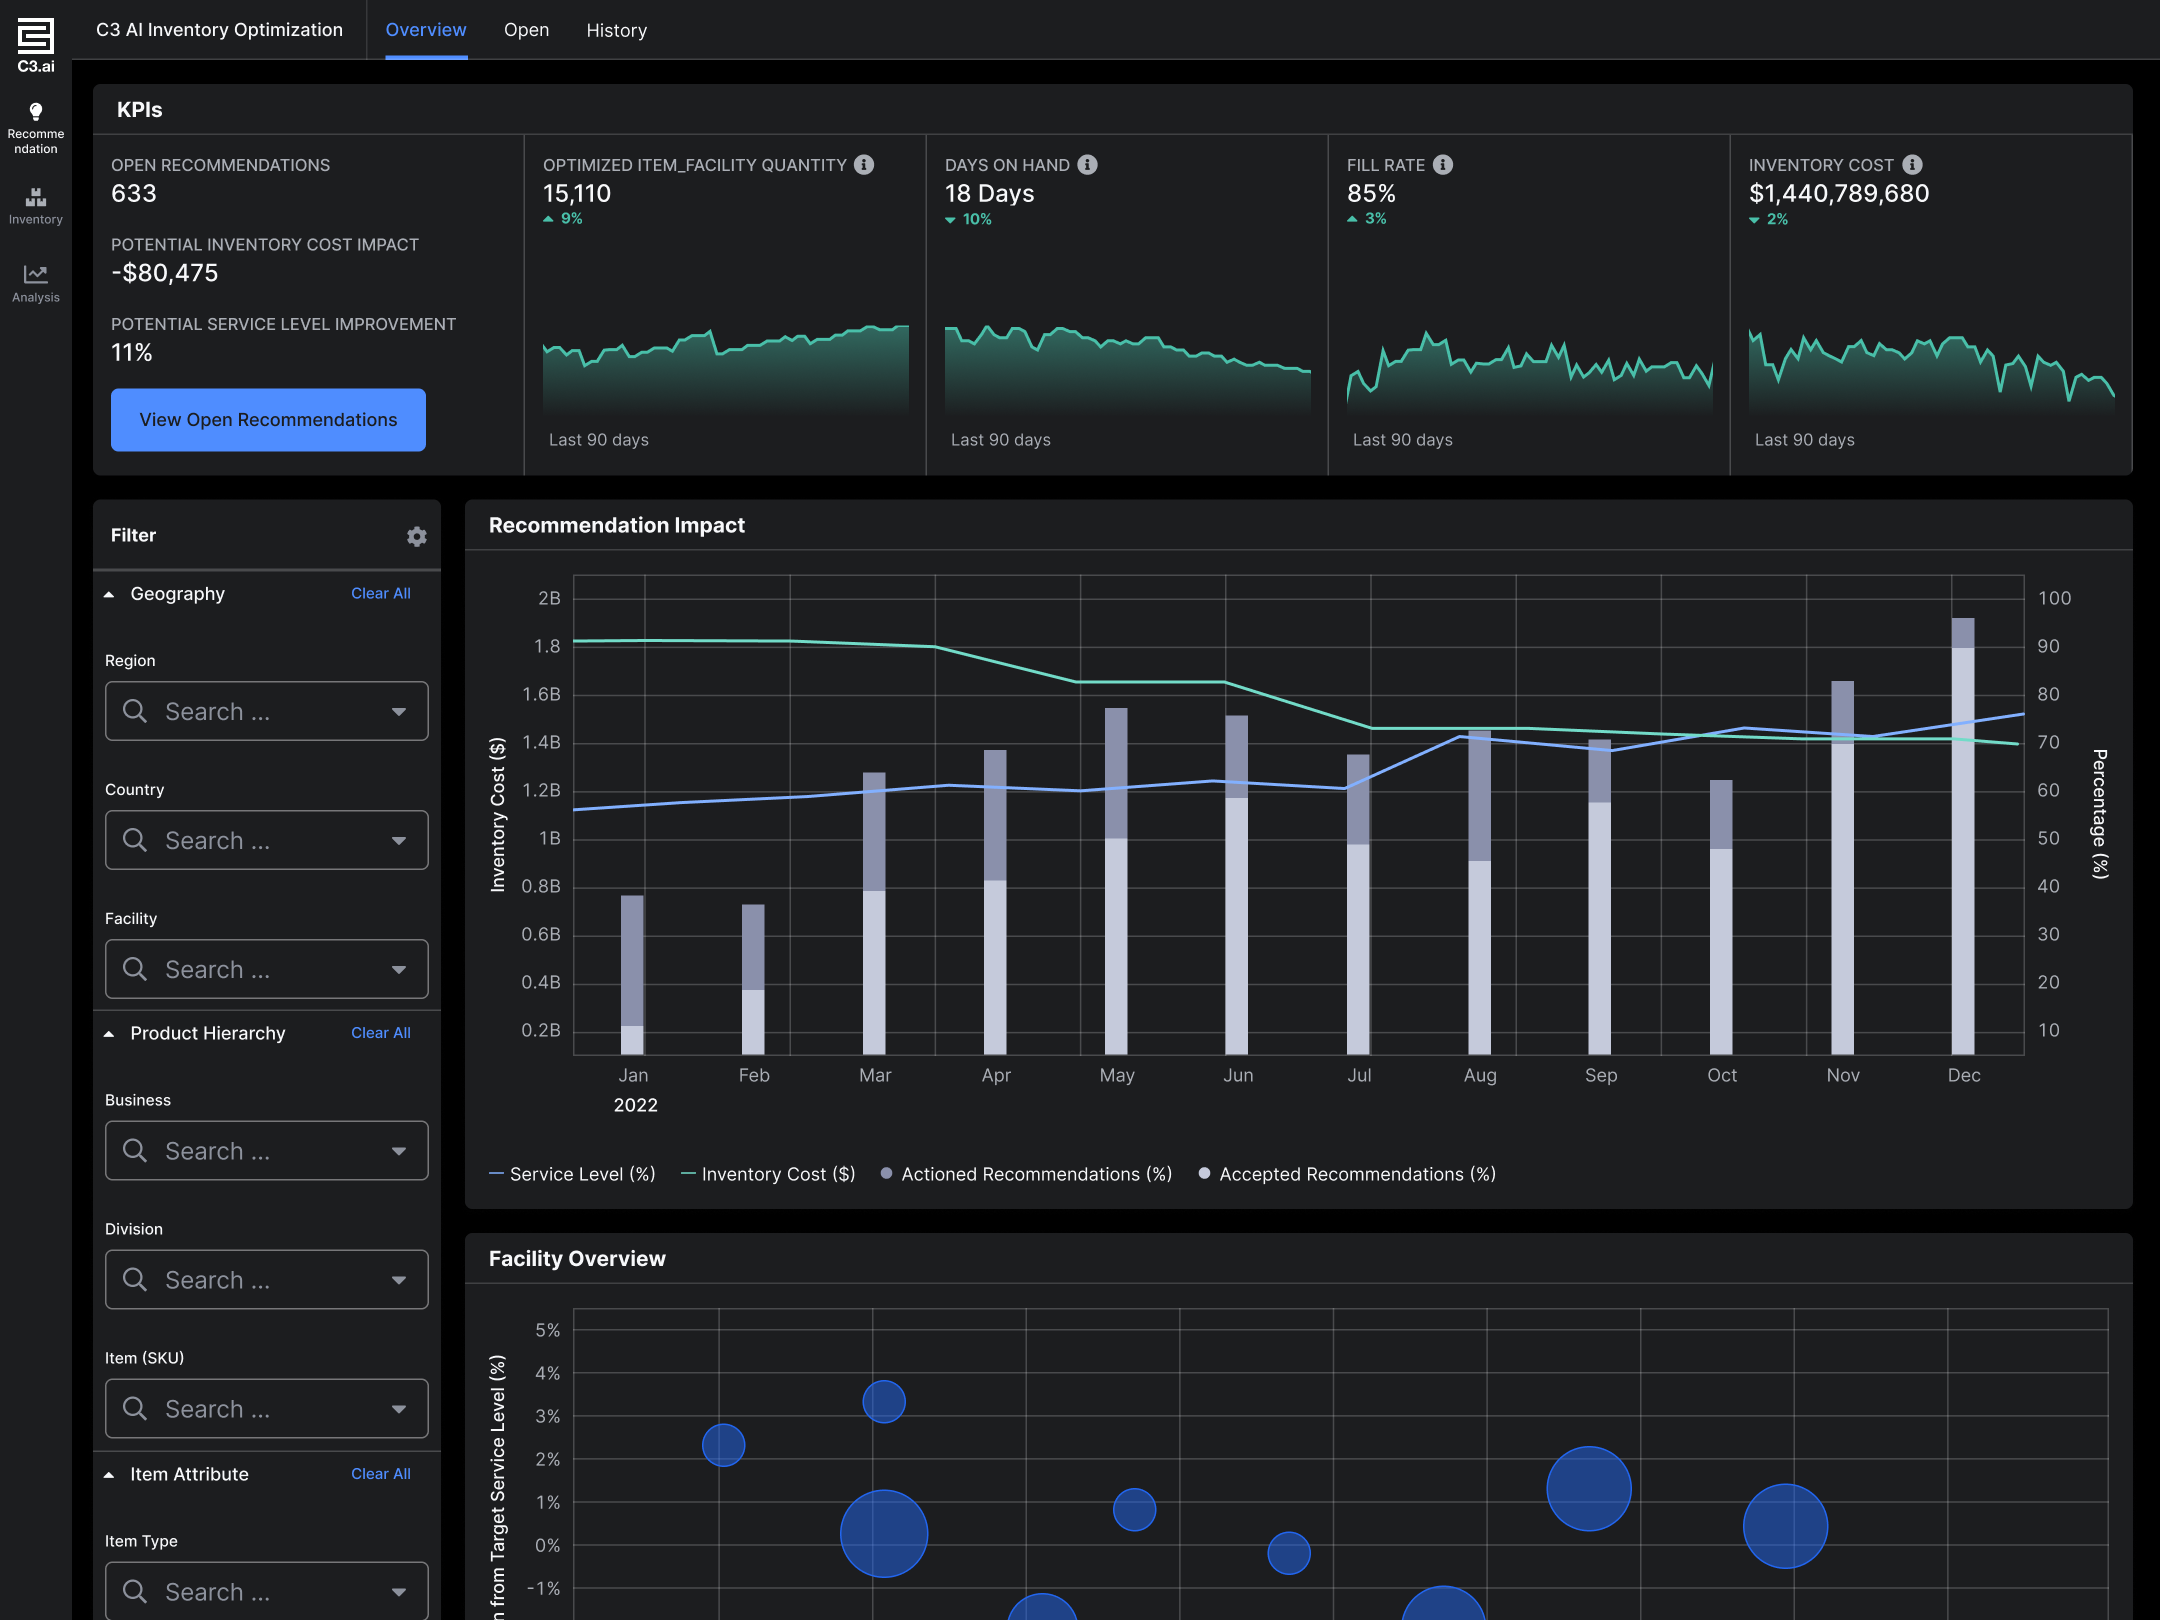
Task: Click info icon next to Inventory Cost KPI
Action: pos(1912,165)
